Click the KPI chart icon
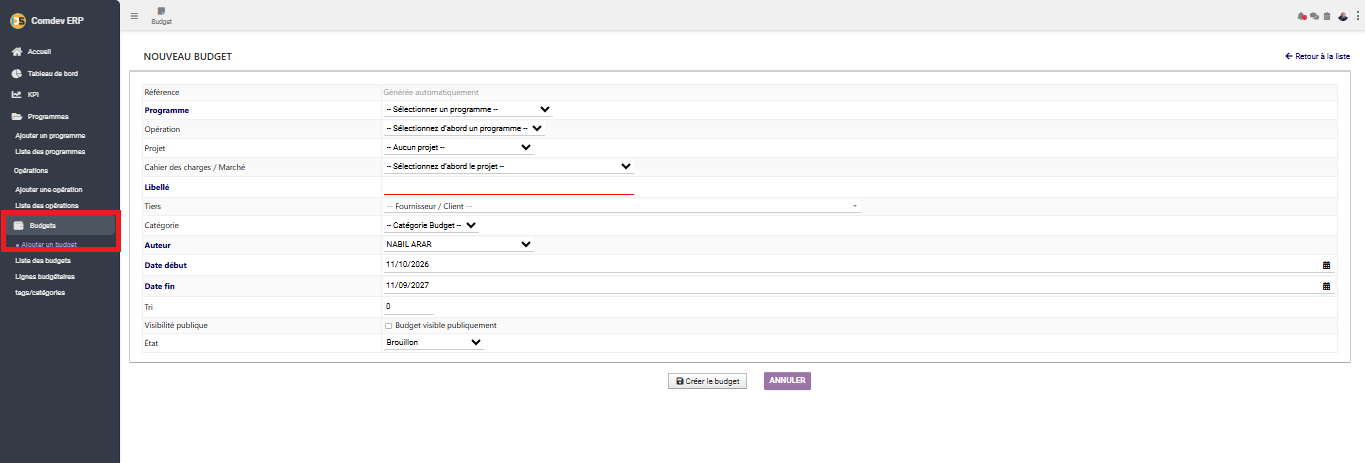The image size is (1365, 463). (x=17, y=95)
